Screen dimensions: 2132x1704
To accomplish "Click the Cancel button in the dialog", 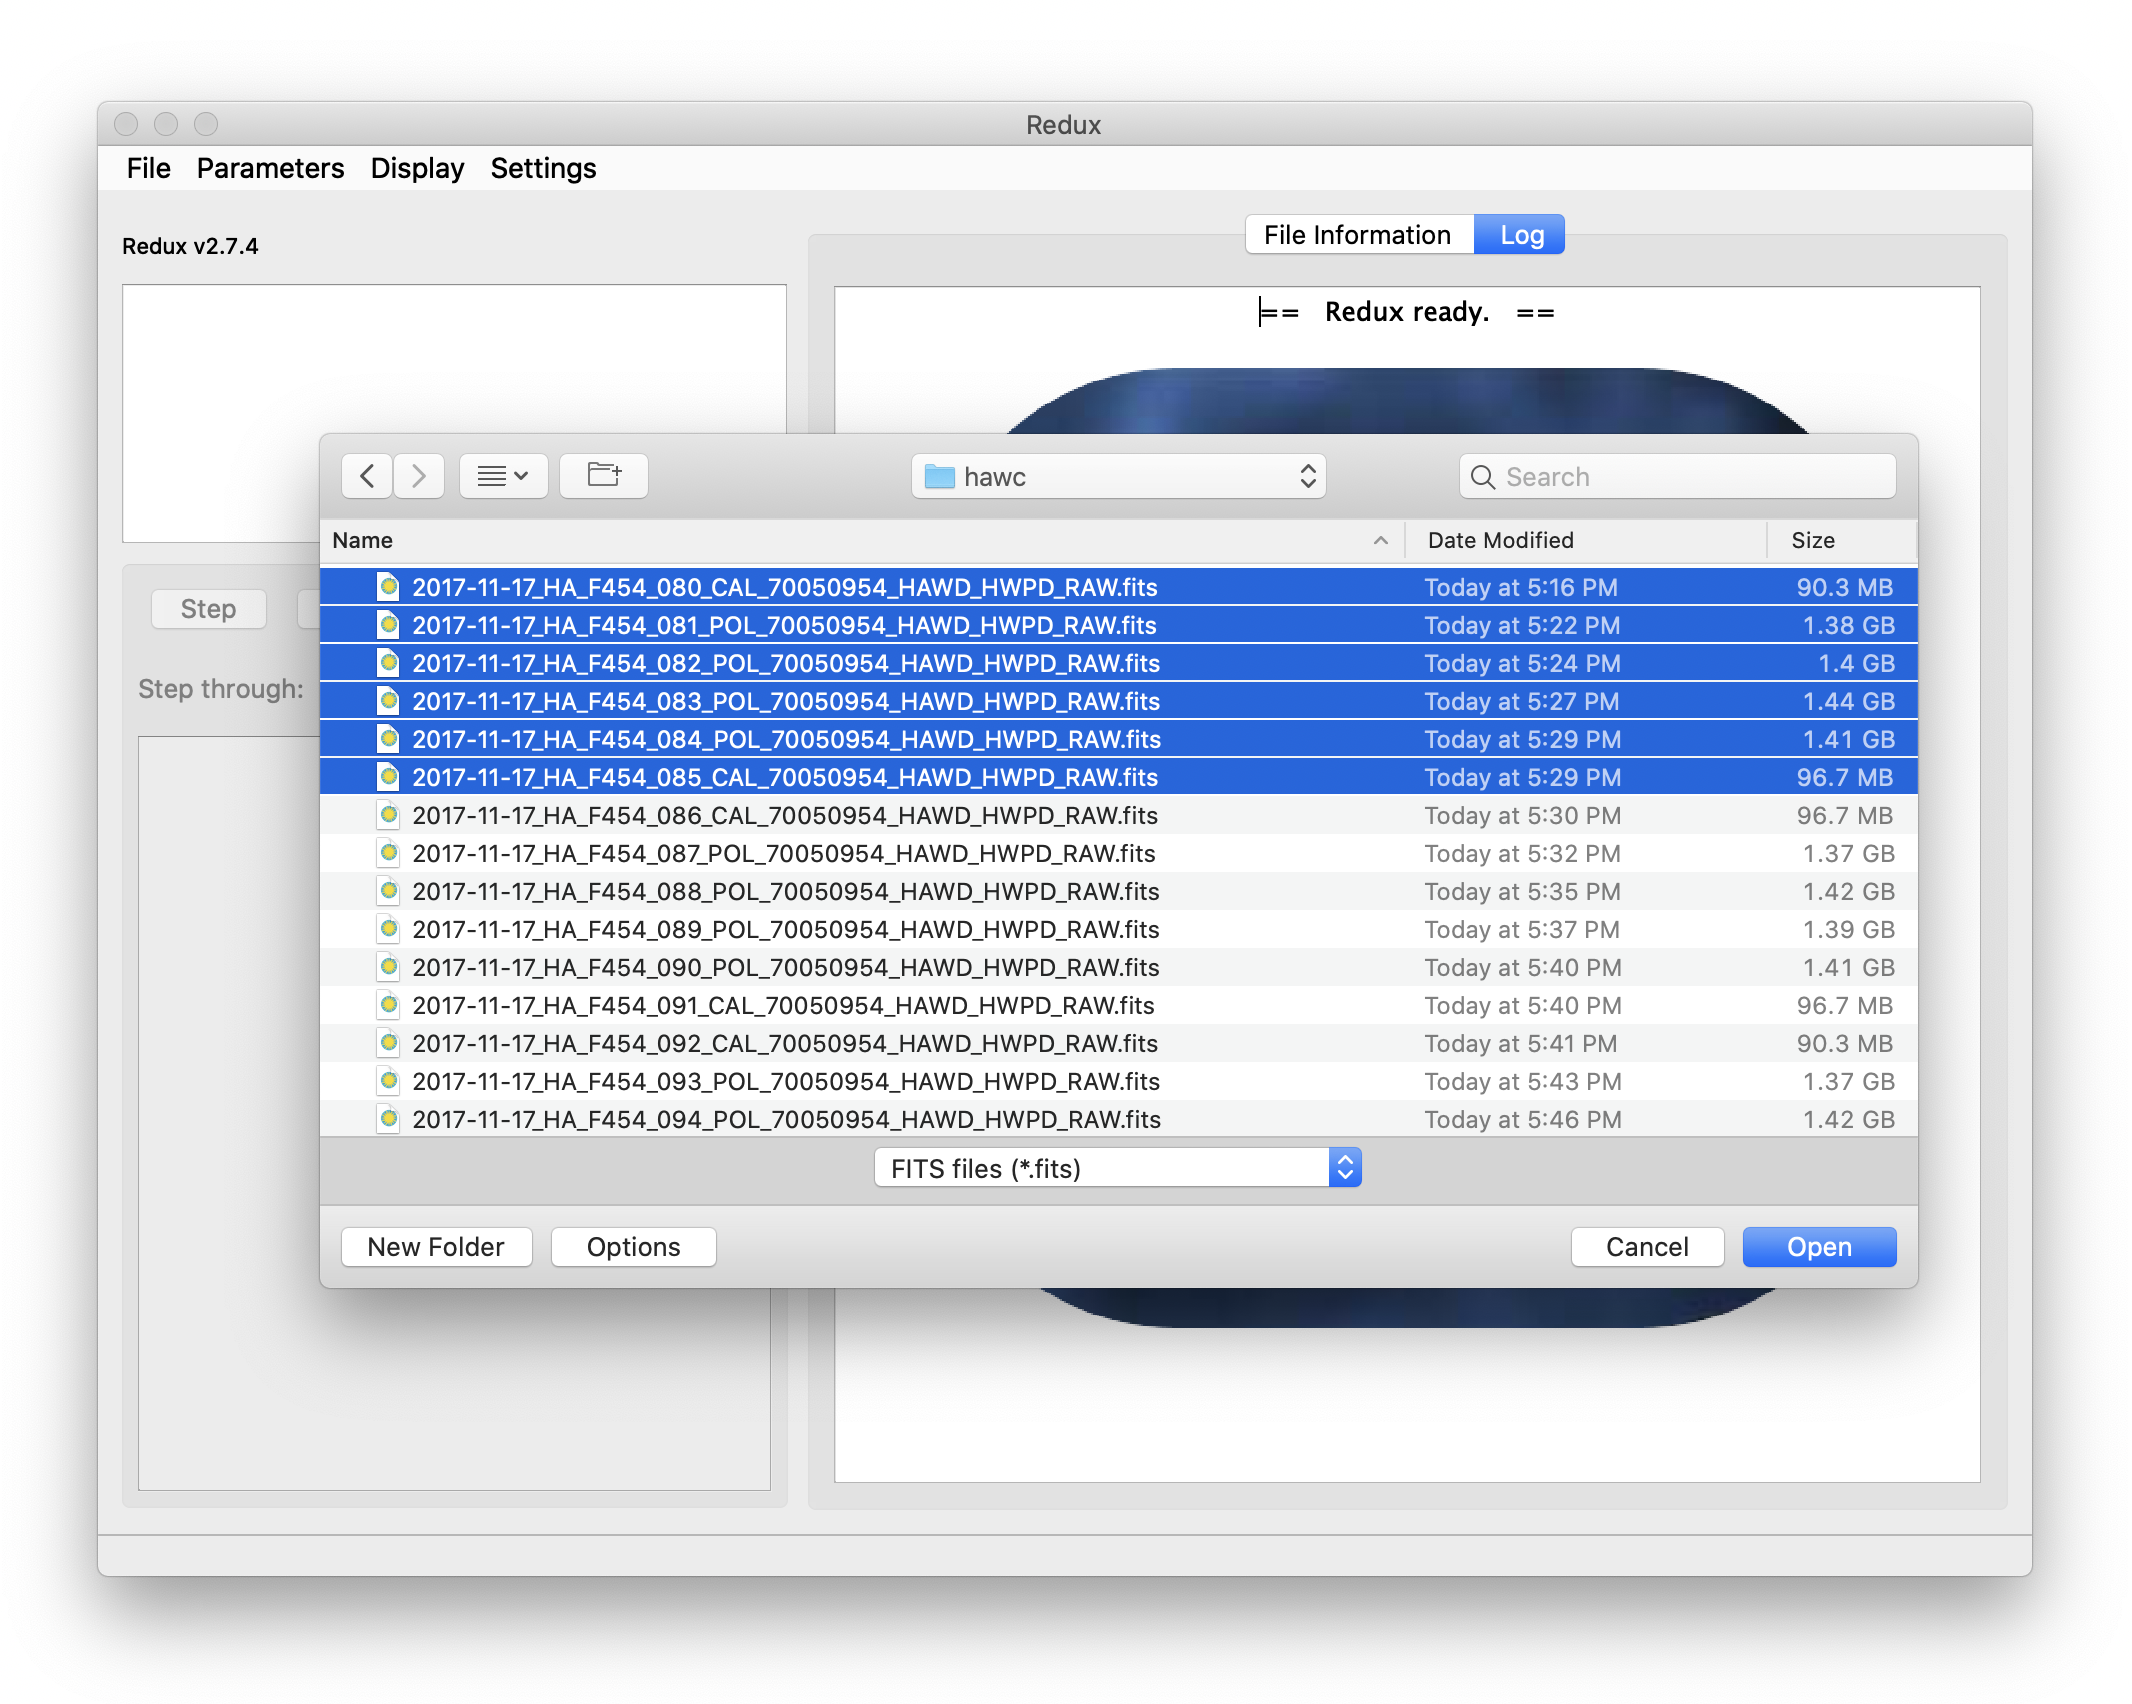I will [1646, 1246].
